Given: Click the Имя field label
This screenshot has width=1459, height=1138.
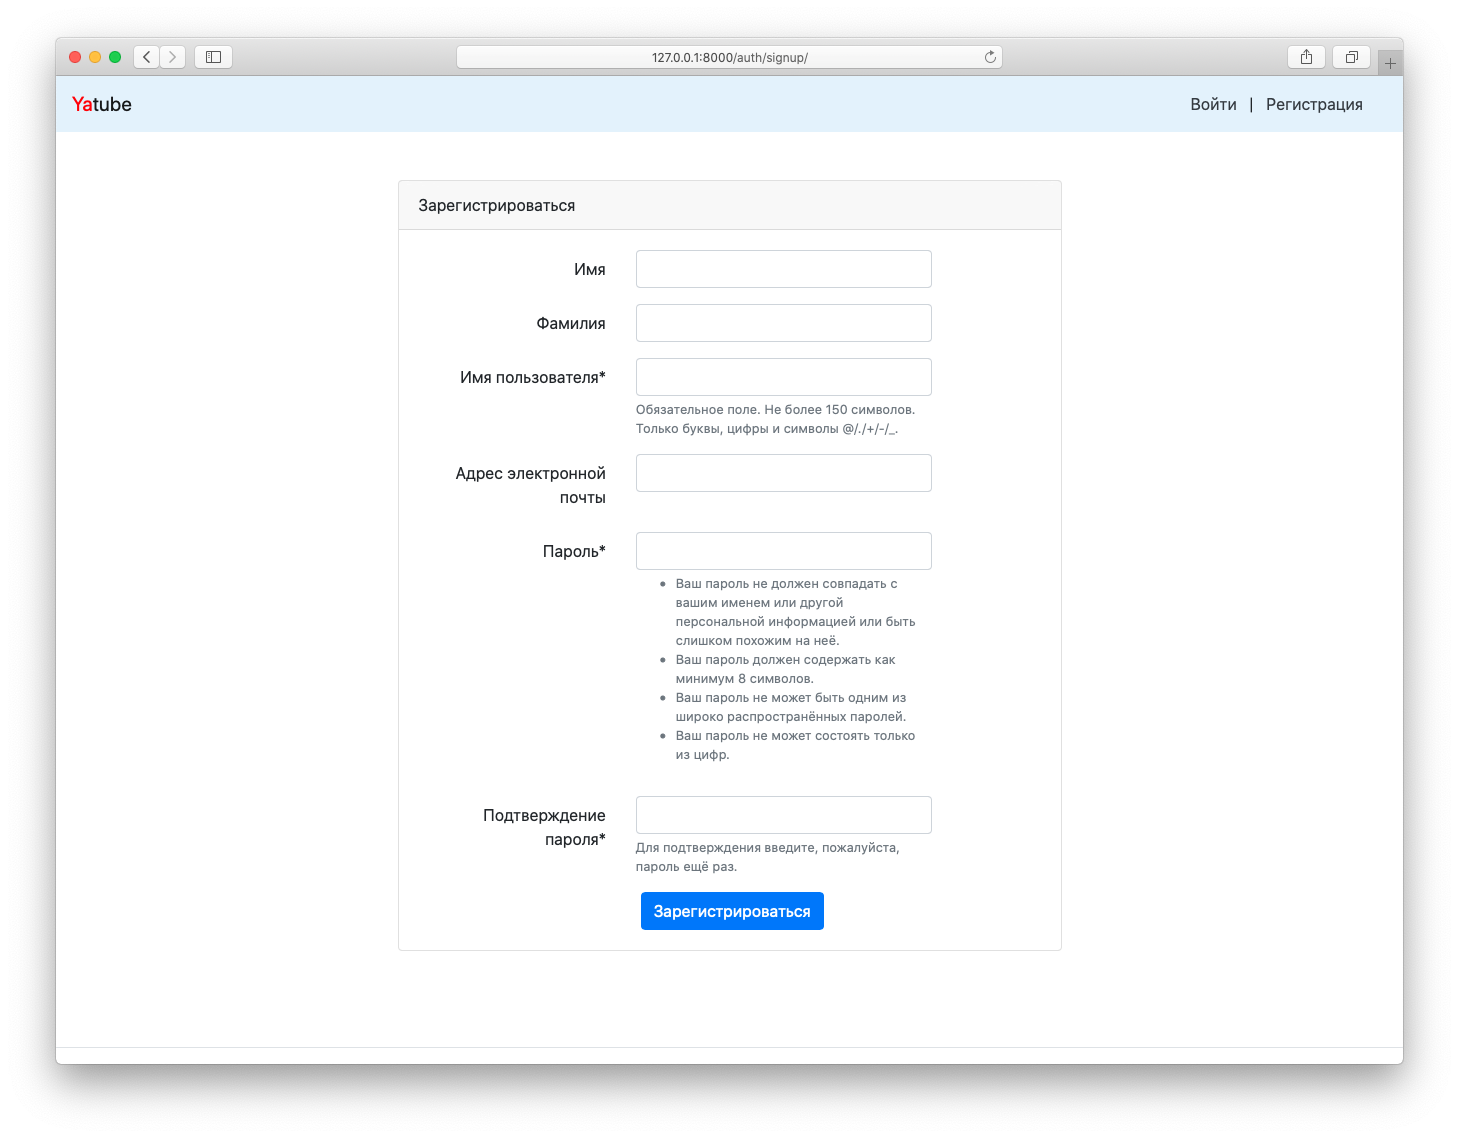Looking at the screenshot, I should (590, 269).
